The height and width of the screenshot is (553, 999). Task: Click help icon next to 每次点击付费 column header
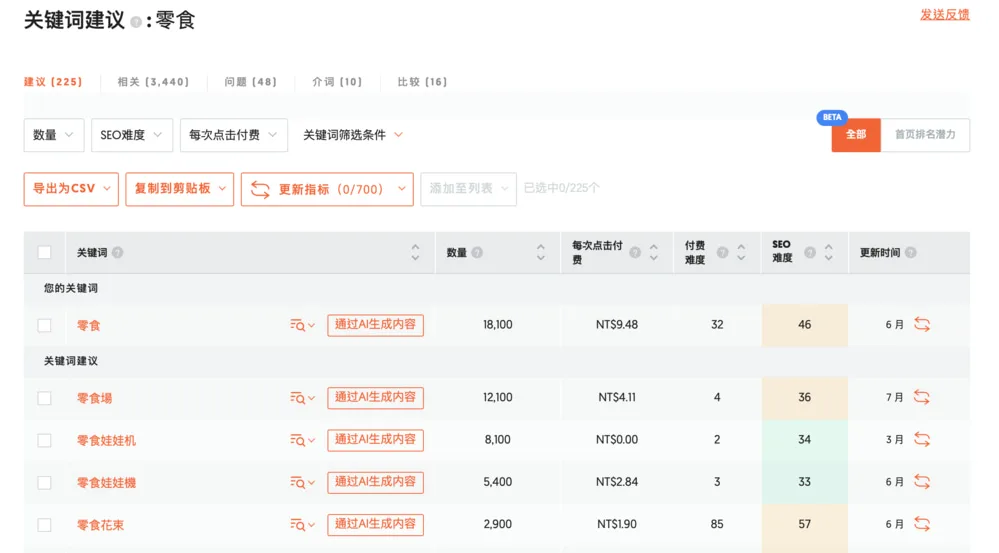coord(635,252)
